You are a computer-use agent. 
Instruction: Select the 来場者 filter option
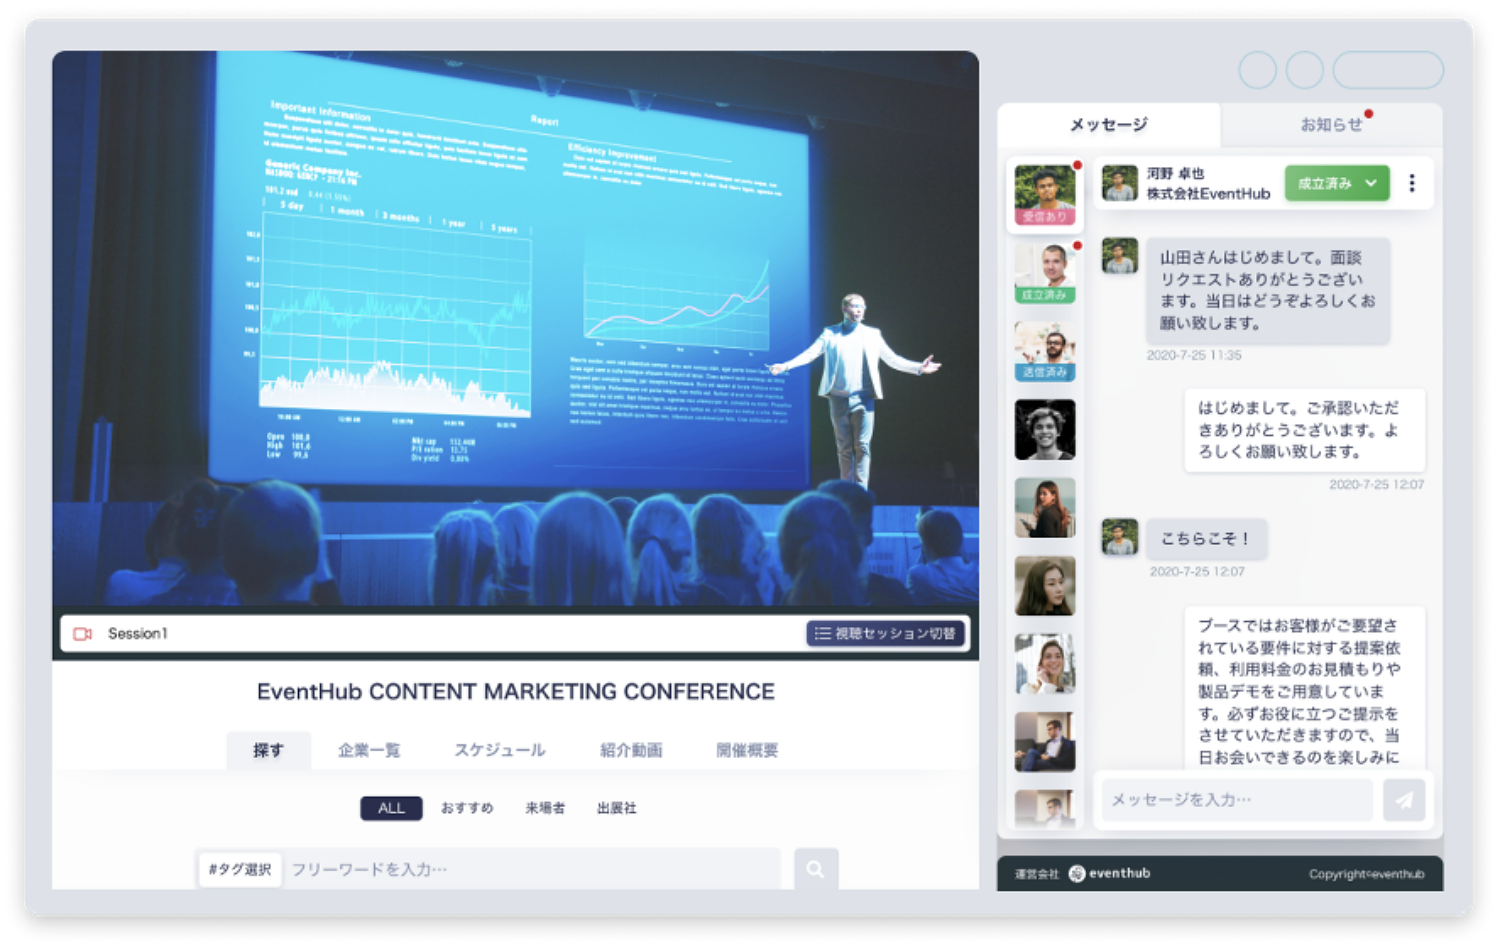pos(545,808)
